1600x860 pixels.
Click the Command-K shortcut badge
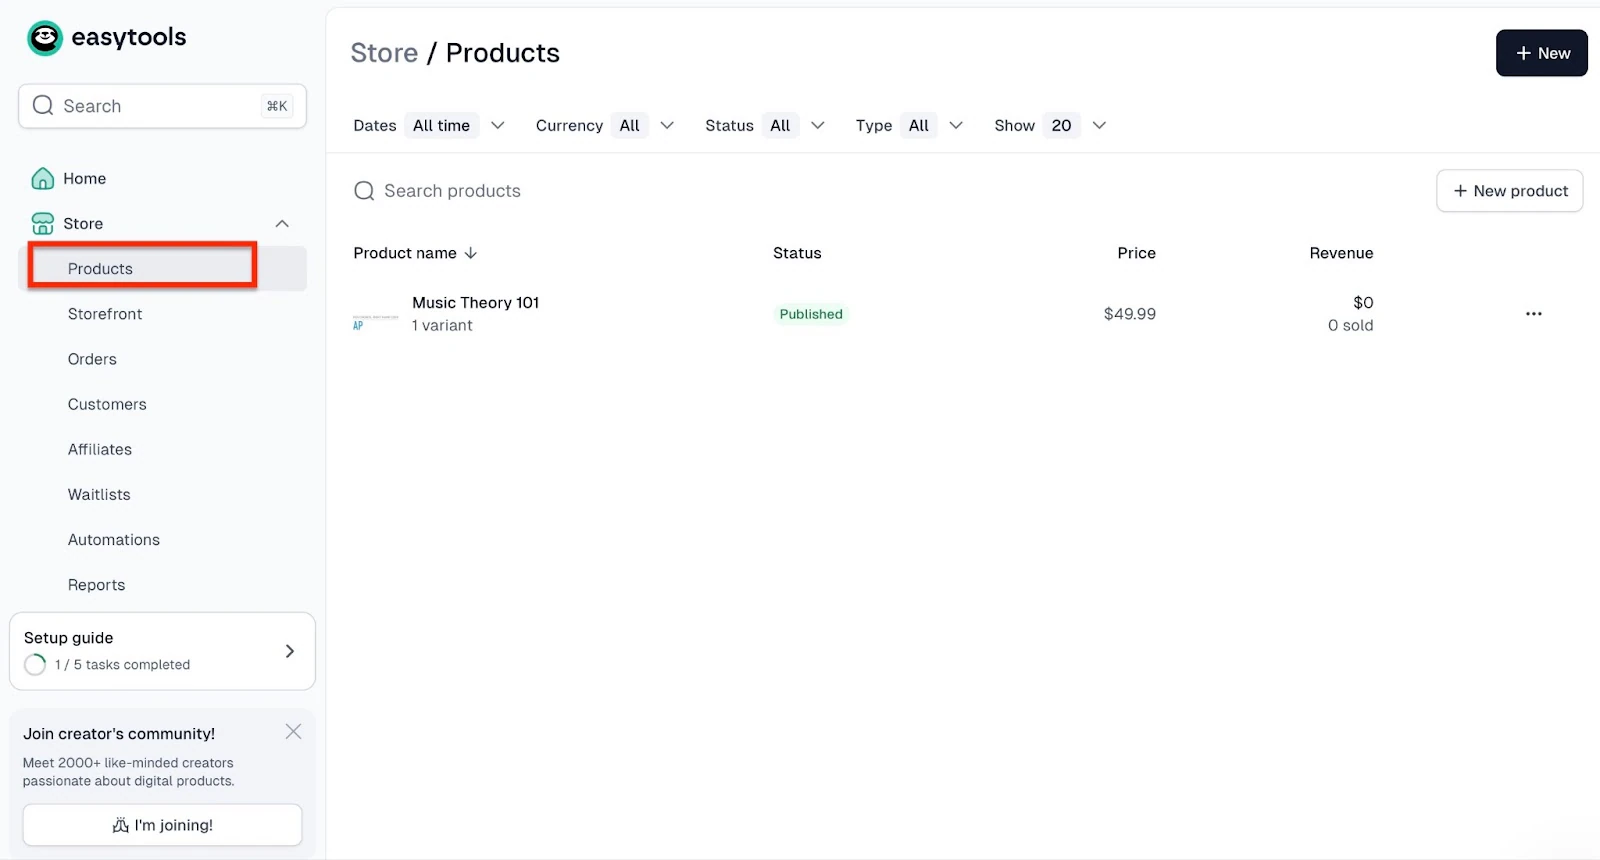coord(277,106)
